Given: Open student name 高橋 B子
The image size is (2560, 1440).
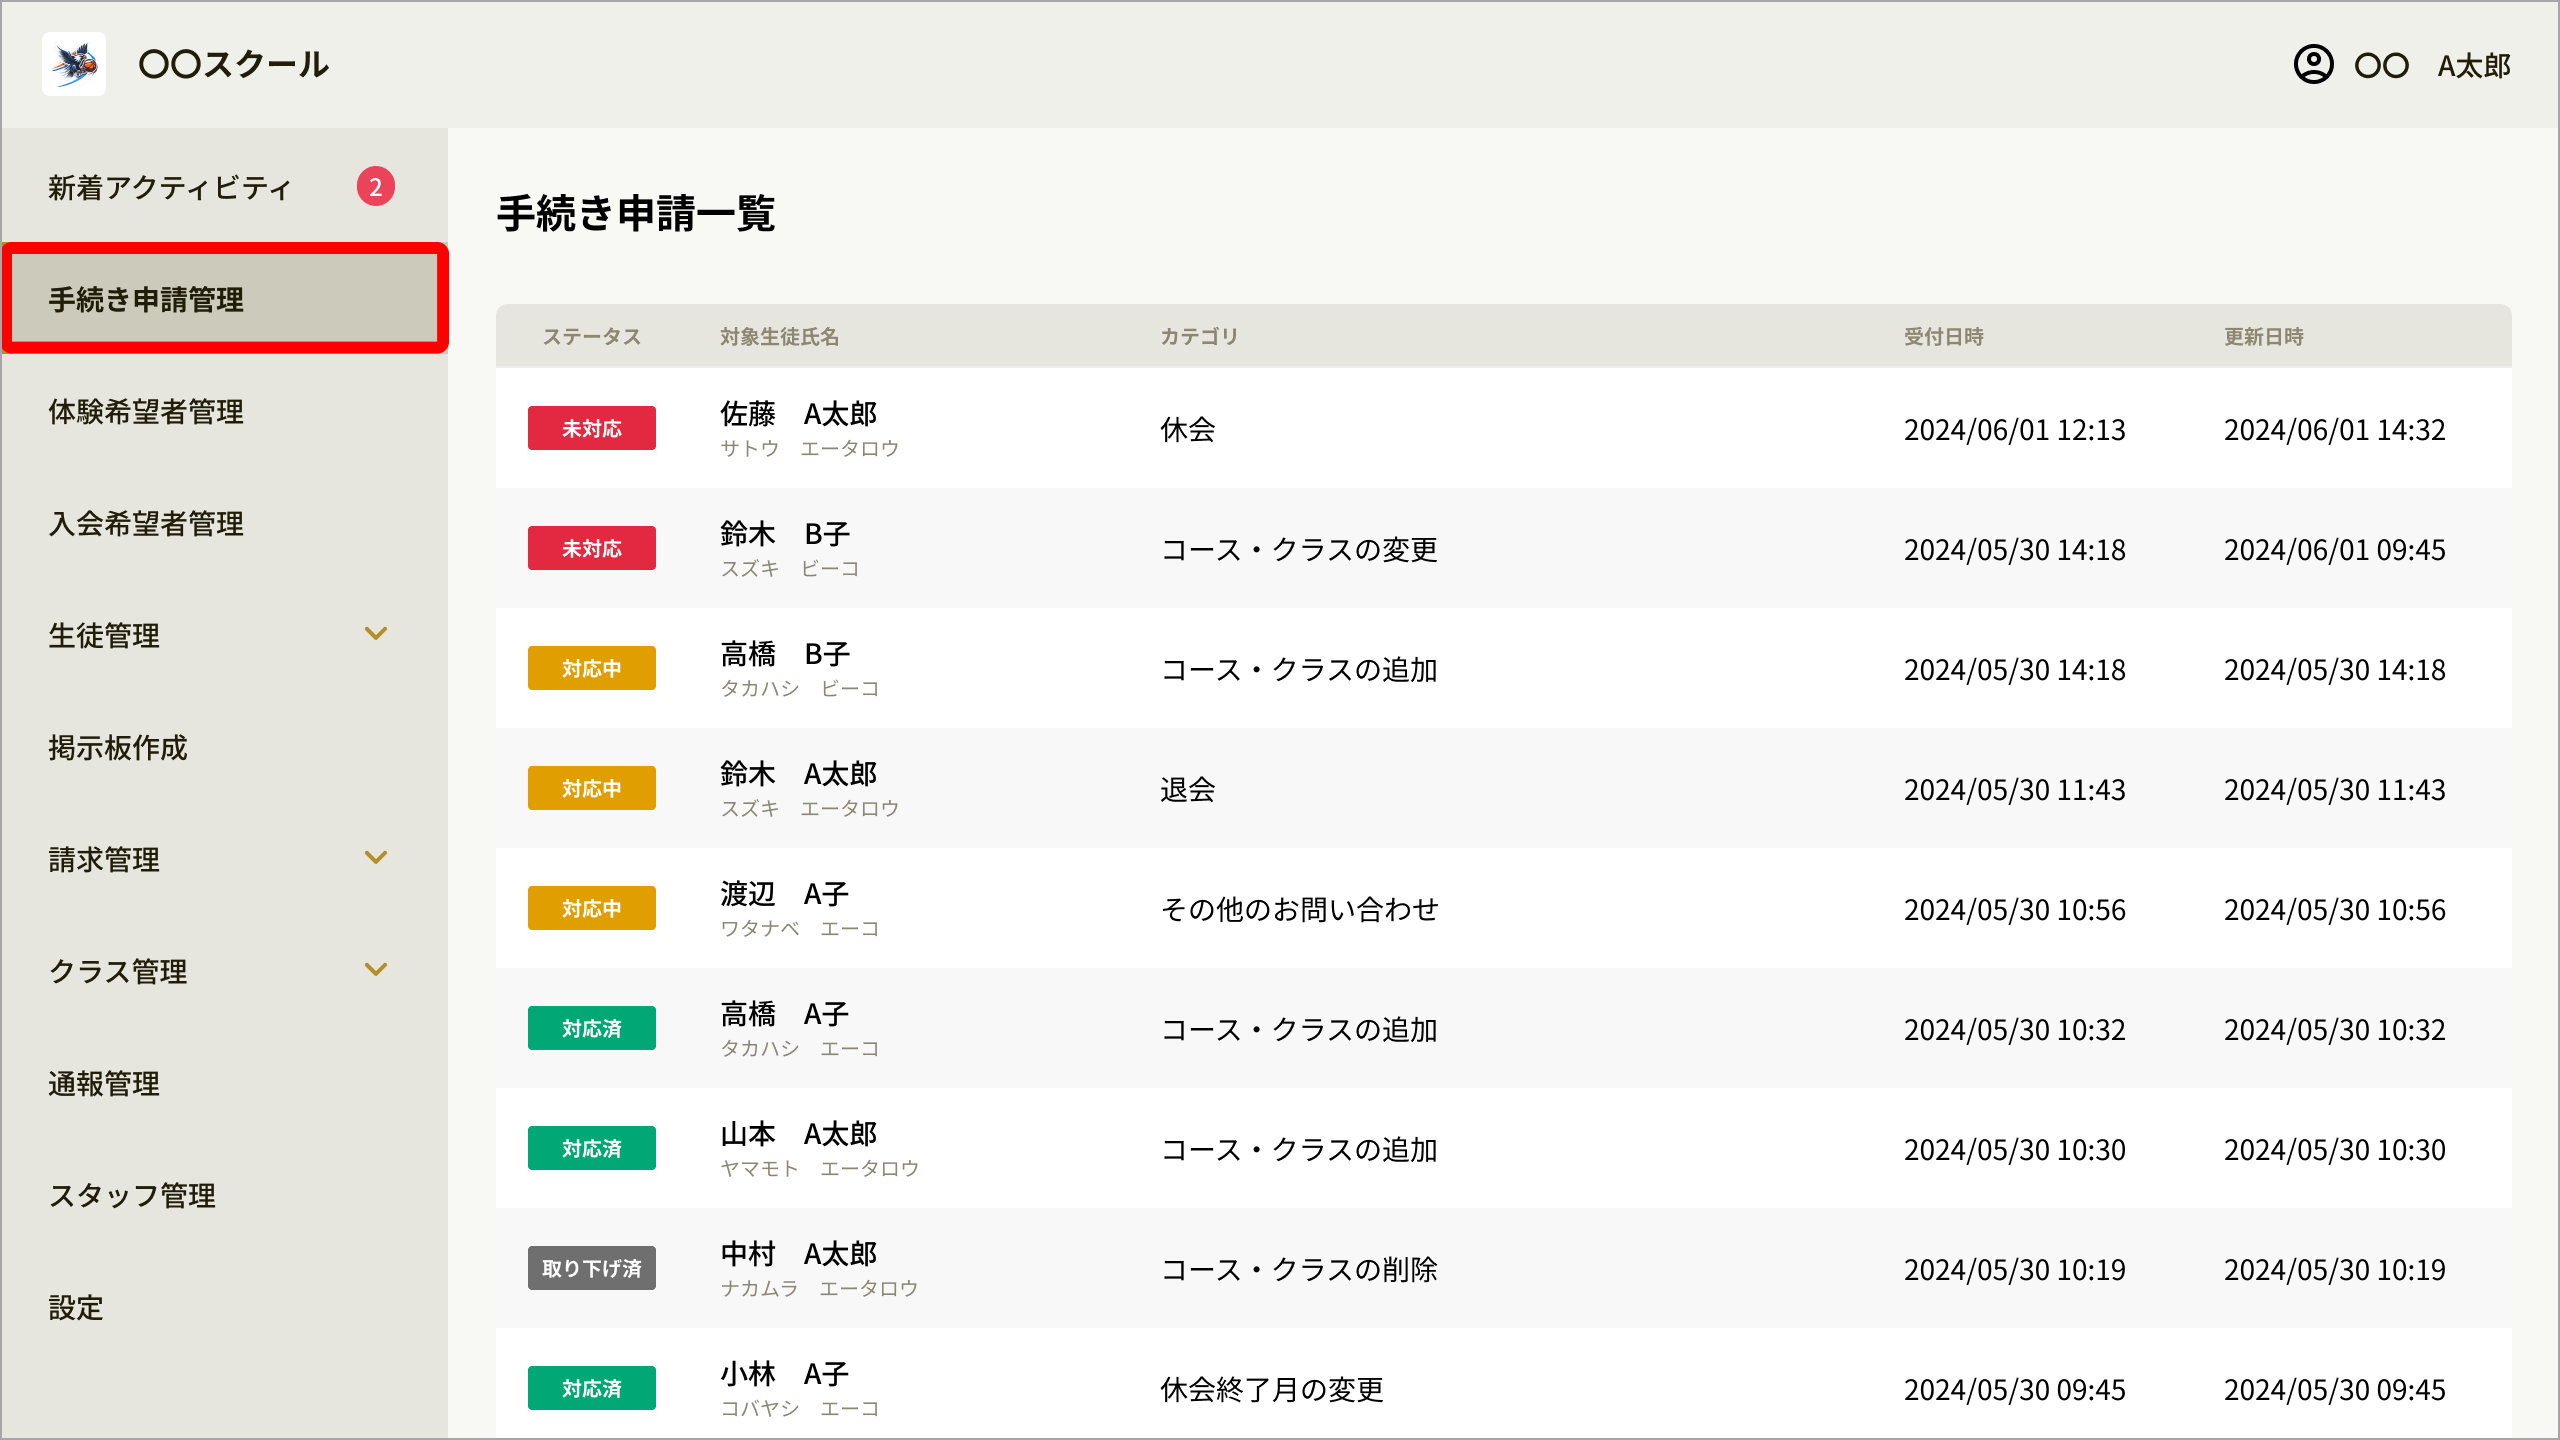Looking at the screenshot, I should tap(785, 654).
